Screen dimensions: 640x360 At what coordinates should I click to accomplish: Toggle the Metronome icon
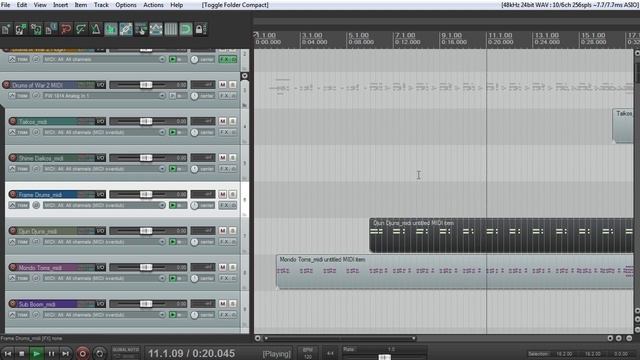point(96,29)
